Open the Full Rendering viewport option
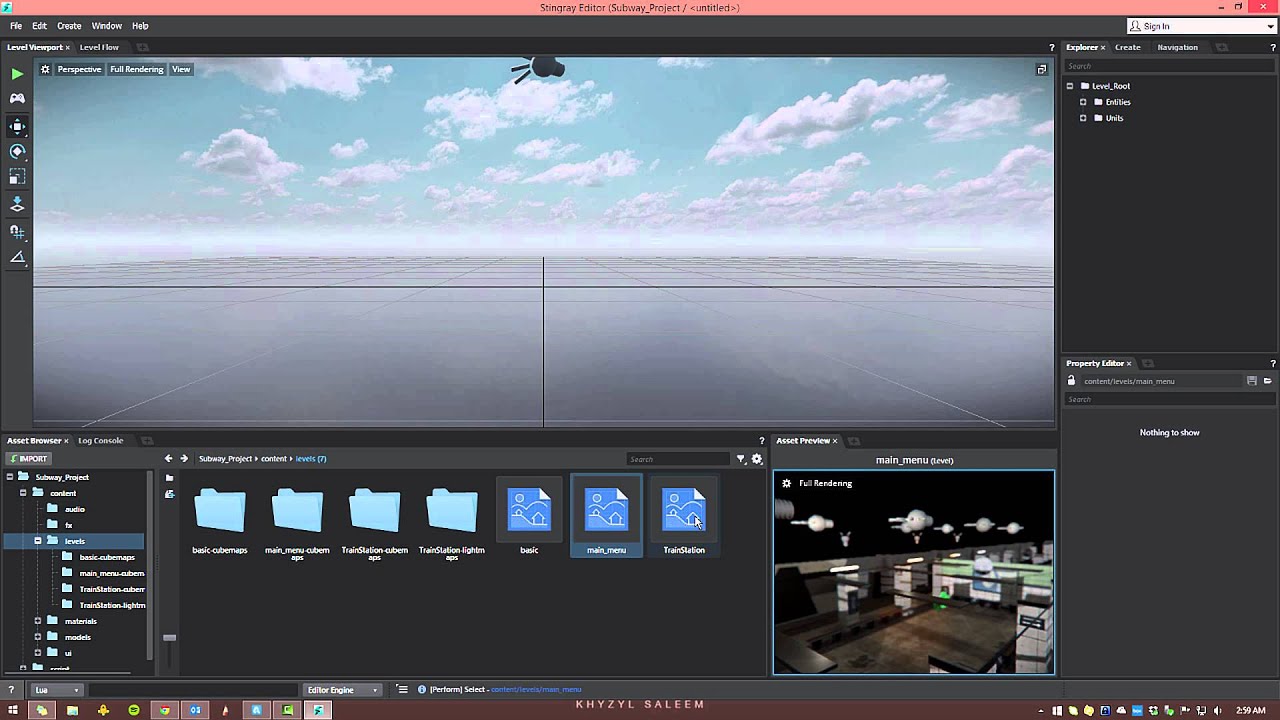Screen dimensions: 1280x720 click(136, 69)
